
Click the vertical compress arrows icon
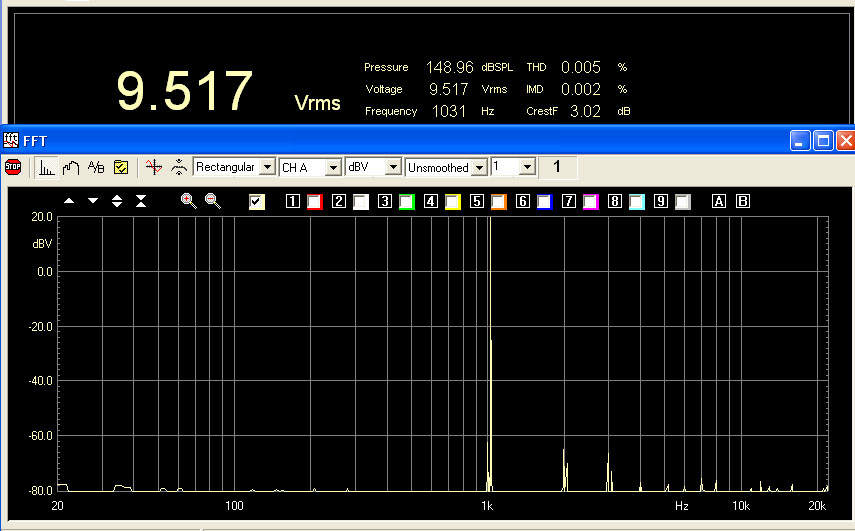click(141, 201)
